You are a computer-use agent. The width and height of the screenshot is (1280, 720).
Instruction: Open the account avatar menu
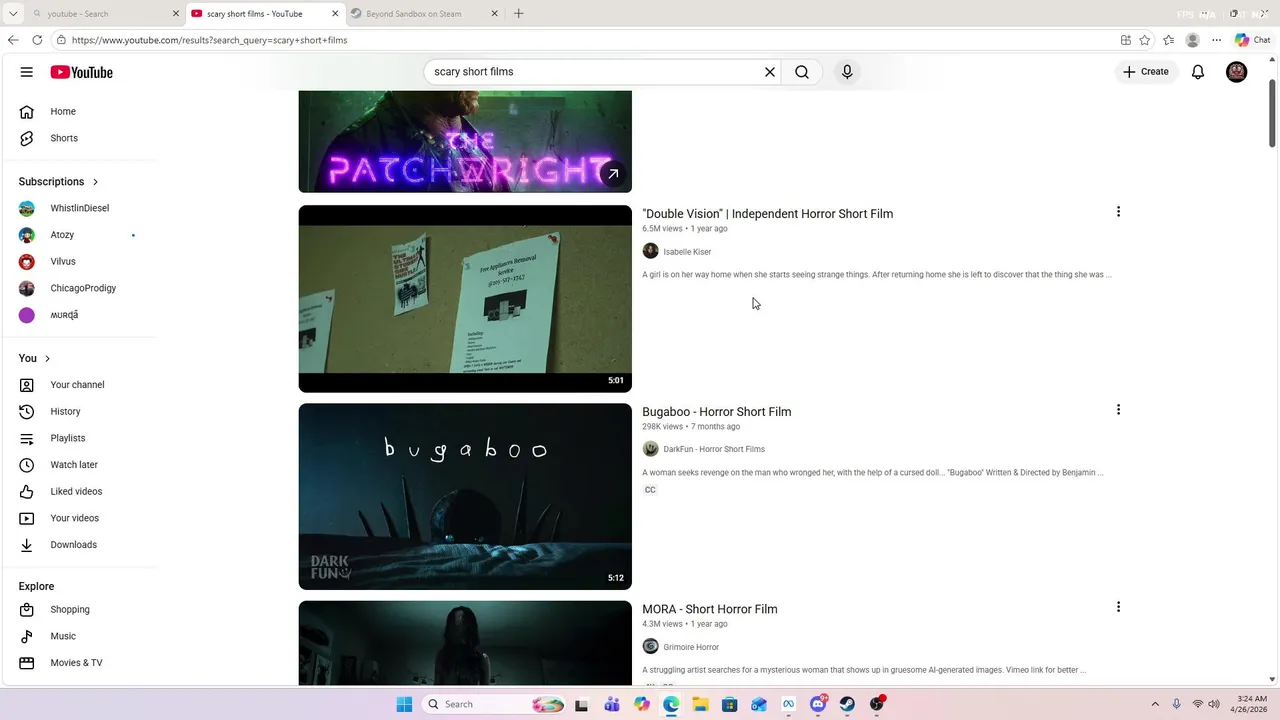tap(1237, 72)
